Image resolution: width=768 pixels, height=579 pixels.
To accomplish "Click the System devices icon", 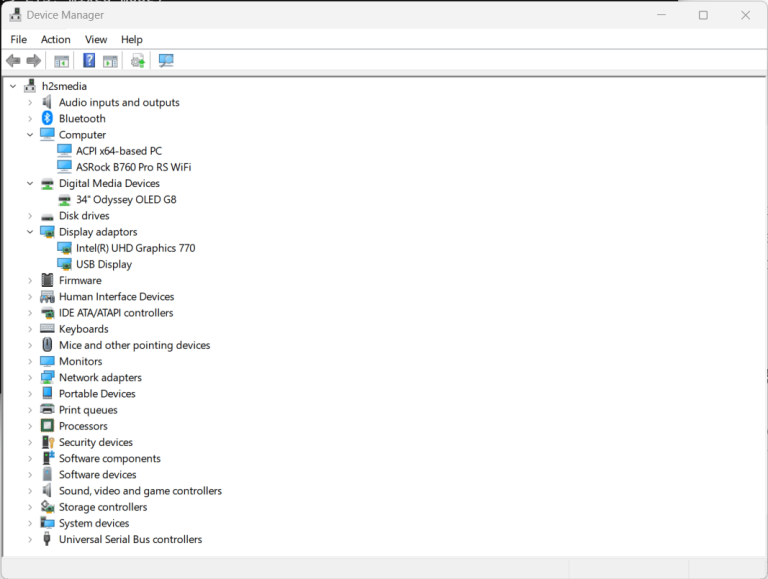I will (48, 523).
